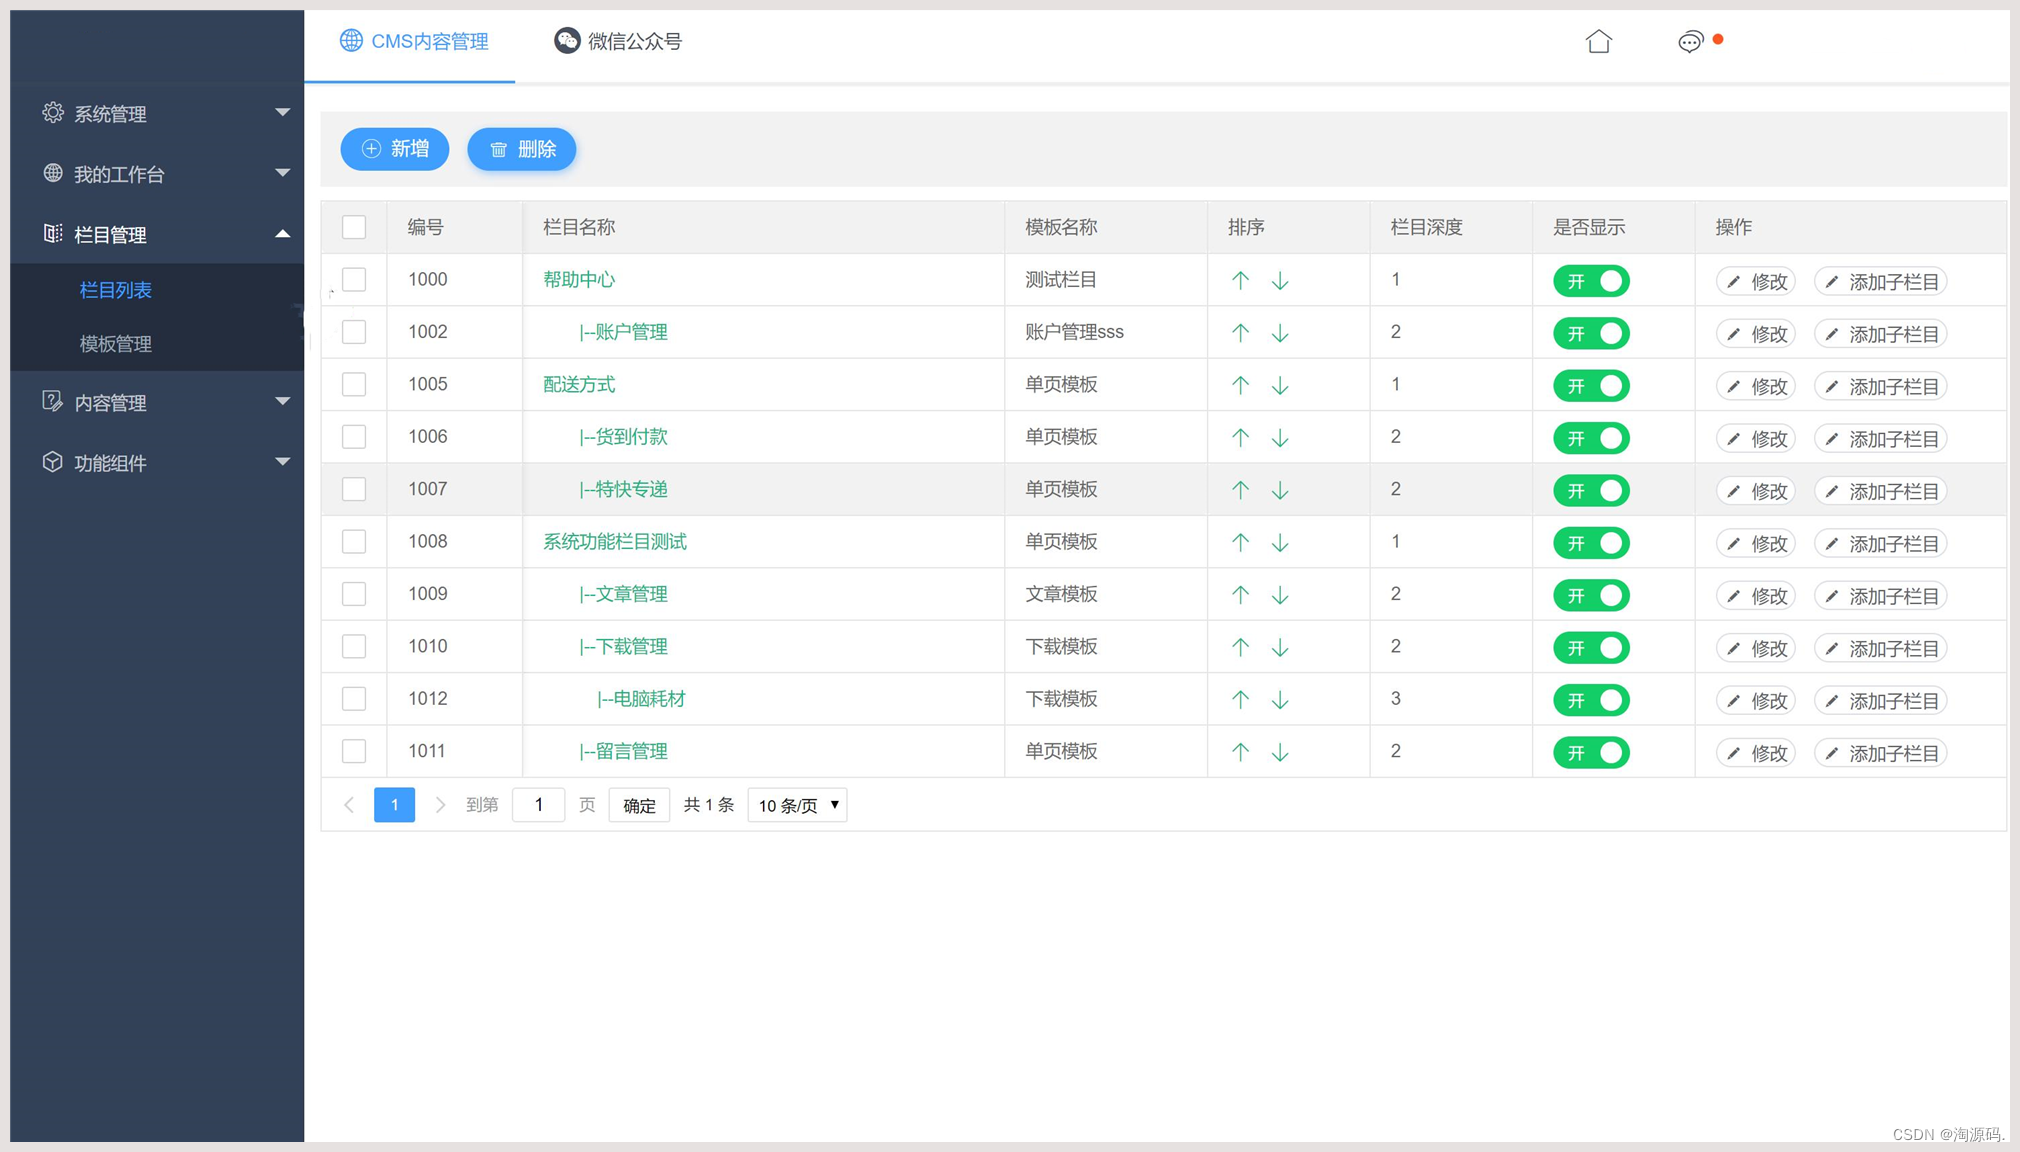Open 模板管理 in the sidebar

(116, 344)
